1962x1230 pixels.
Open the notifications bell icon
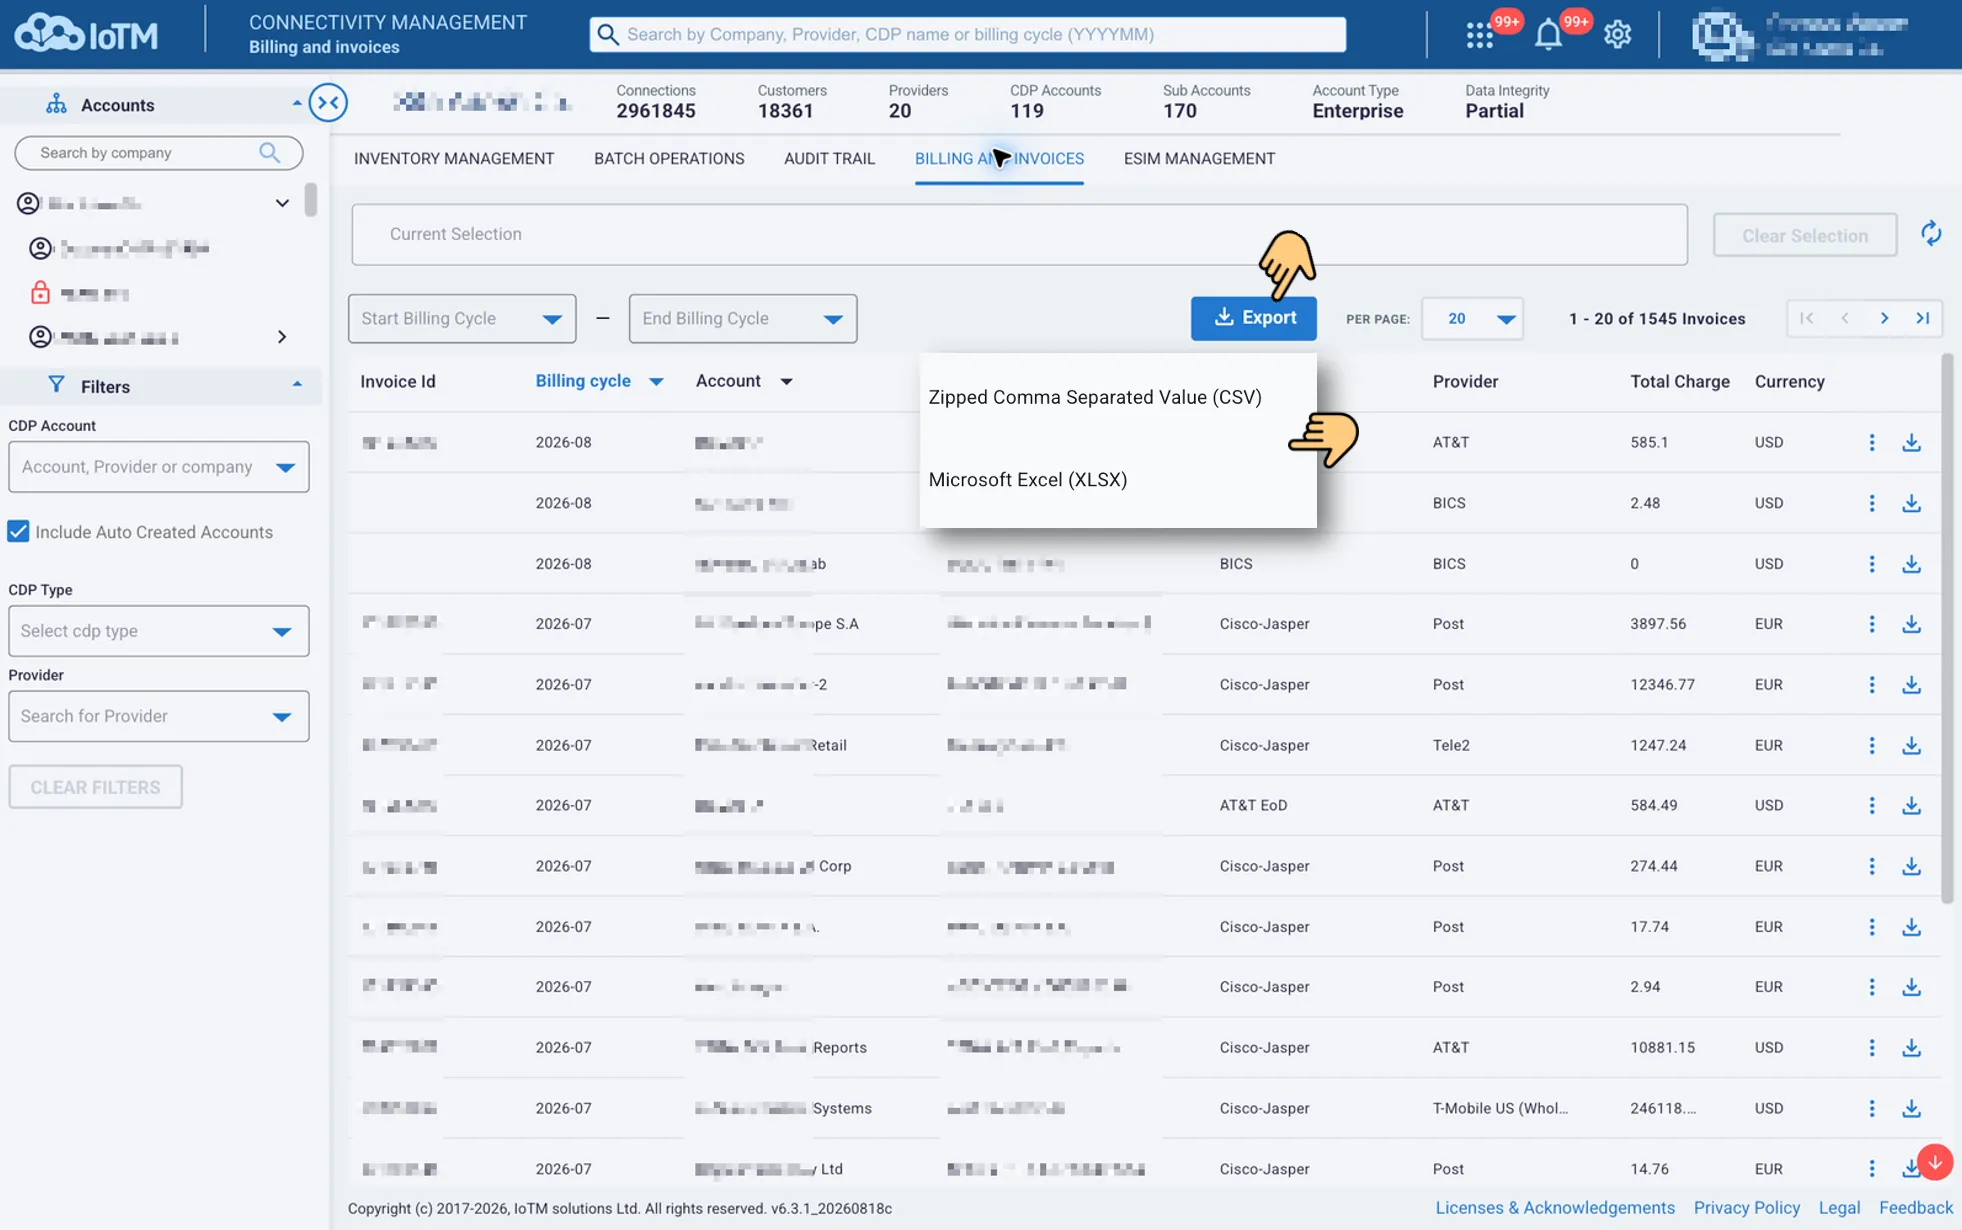coord(1548,35)
